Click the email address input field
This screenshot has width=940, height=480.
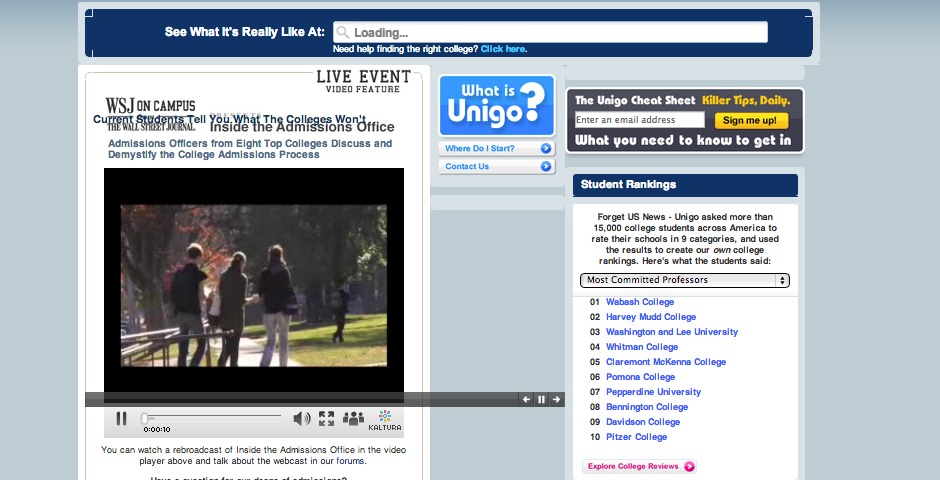[x=640, y=120]
